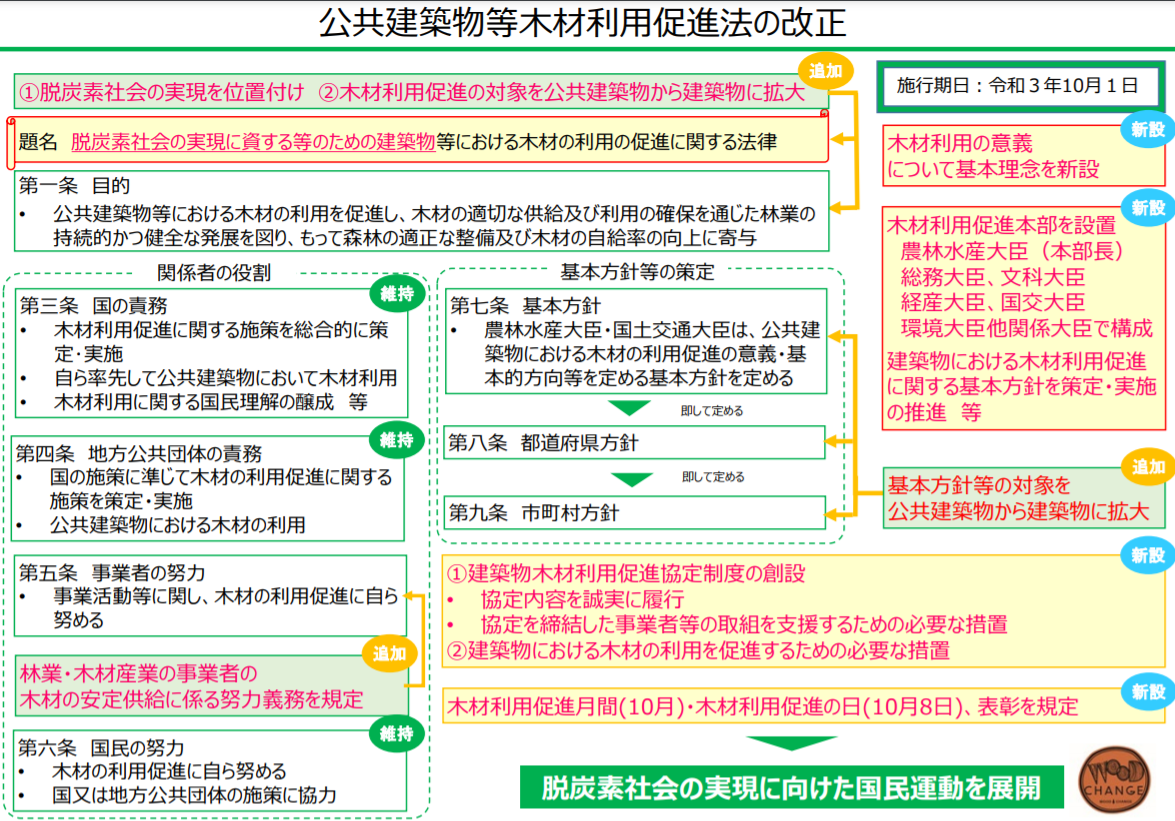The height and width of the screenshot is (821, 1175).
Task: Click "協定を締結した事業者等の取組を支援するための必要な措置" bullet
Action: 744,625
